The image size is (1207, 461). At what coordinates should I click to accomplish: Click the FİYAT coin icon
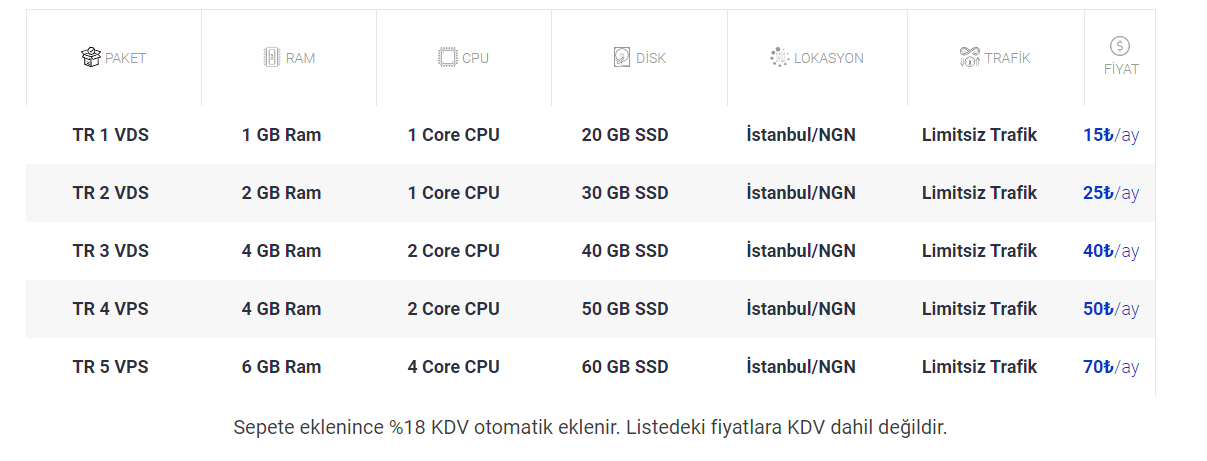[1120, 46]
